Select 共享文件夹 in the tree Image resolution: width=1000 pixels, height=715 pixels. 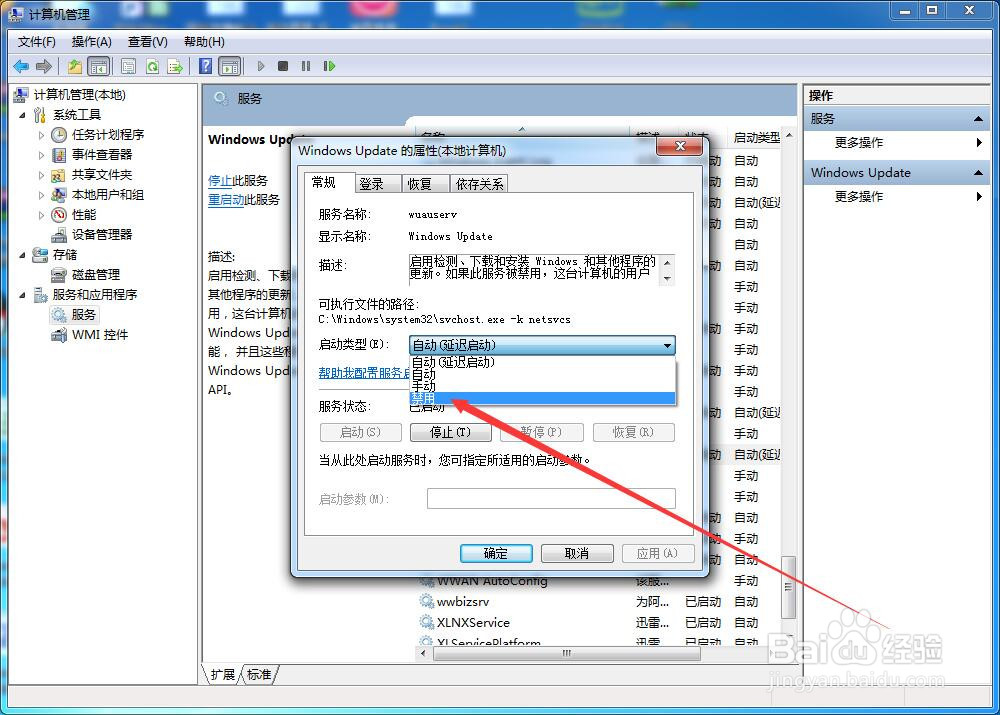pyautogui.click(x=102, y=175)
